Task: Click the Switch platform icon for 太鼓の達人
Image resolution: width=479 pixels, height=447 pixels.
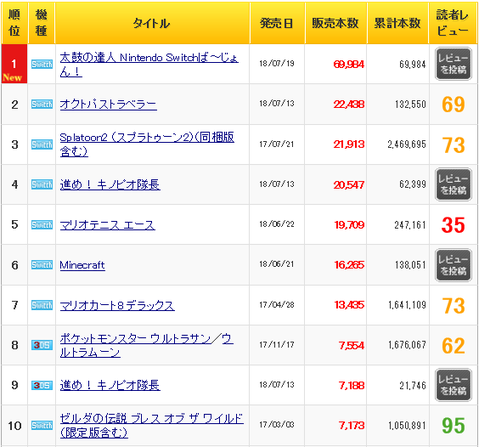Action: 42,64
